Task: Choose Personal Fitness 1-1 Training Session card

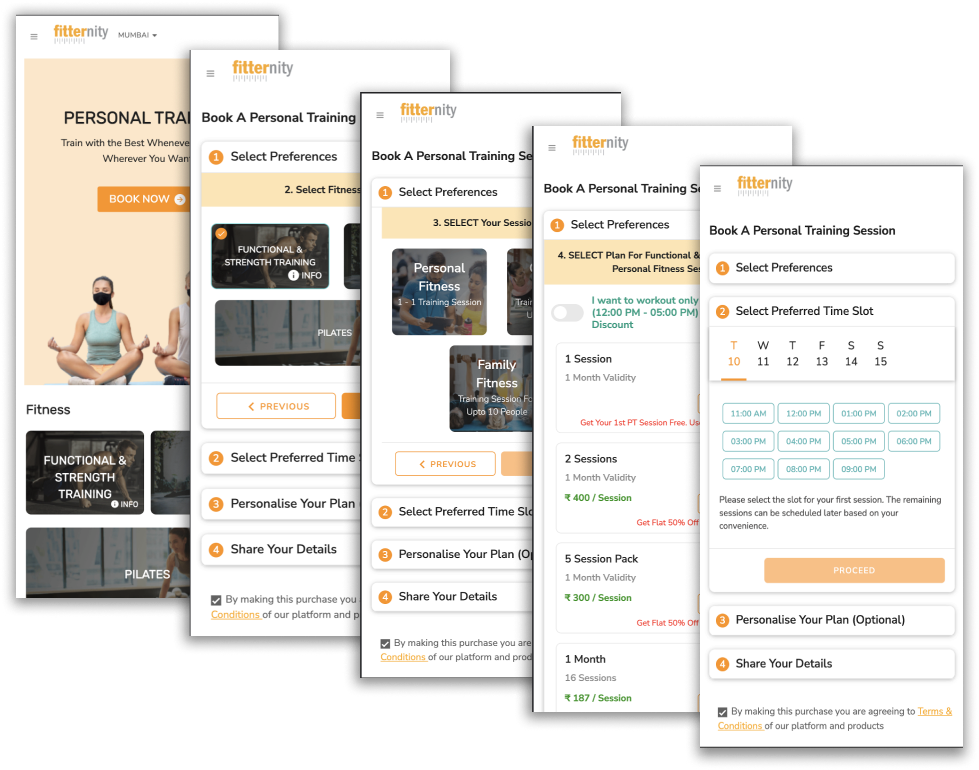Action: click(440, 292)
